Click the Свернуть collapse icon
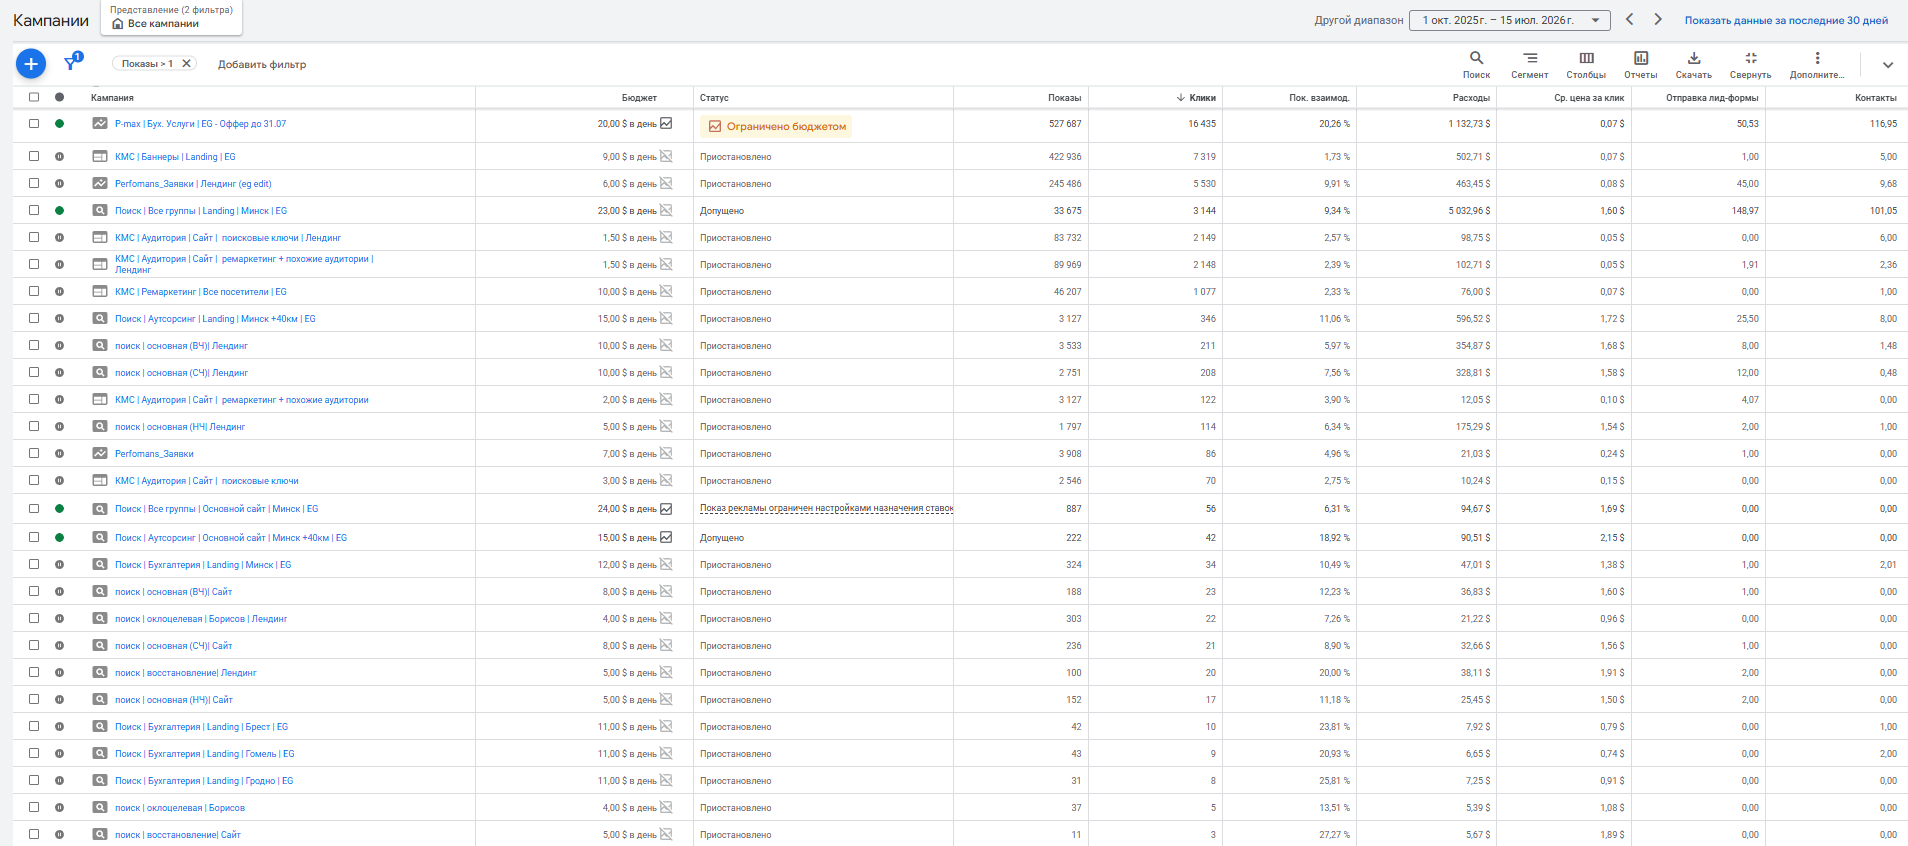This screenshot has height=846, width=1908. [x=1750, y=58]
